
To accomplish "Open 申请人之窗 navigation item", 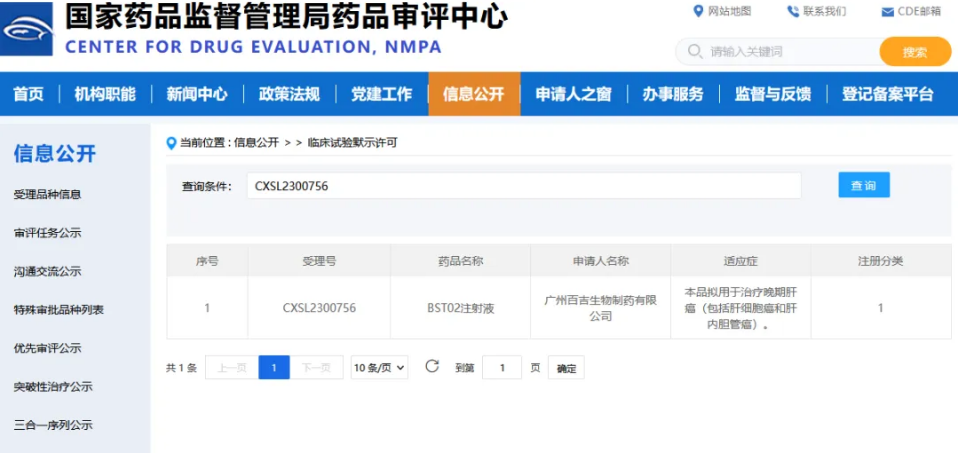I will [x=573, y=94].
